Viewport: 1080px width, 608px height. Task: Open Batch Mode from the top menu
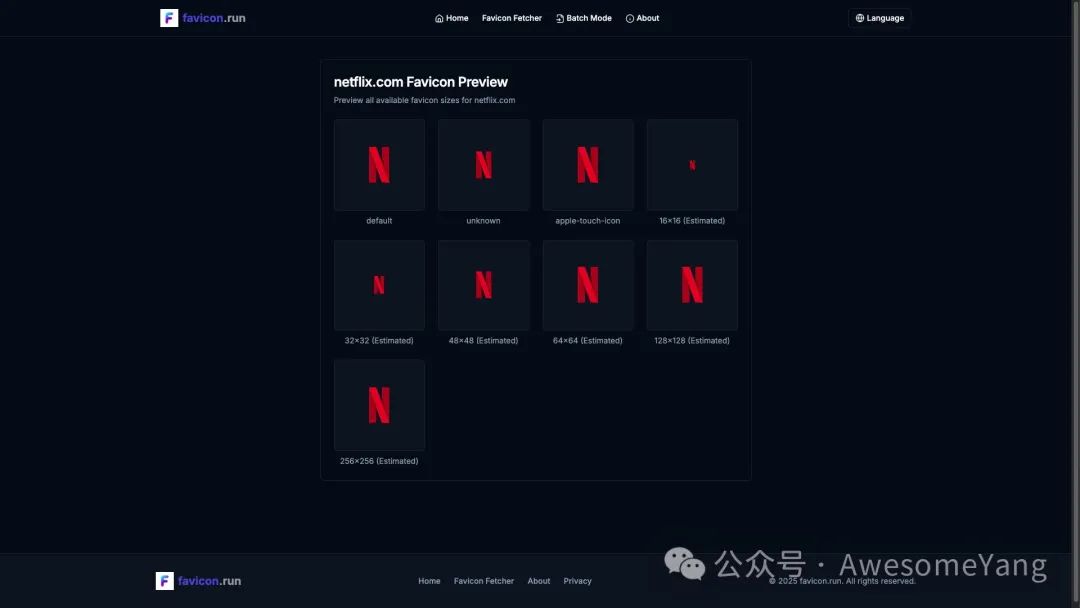click(x=583, y=18)
